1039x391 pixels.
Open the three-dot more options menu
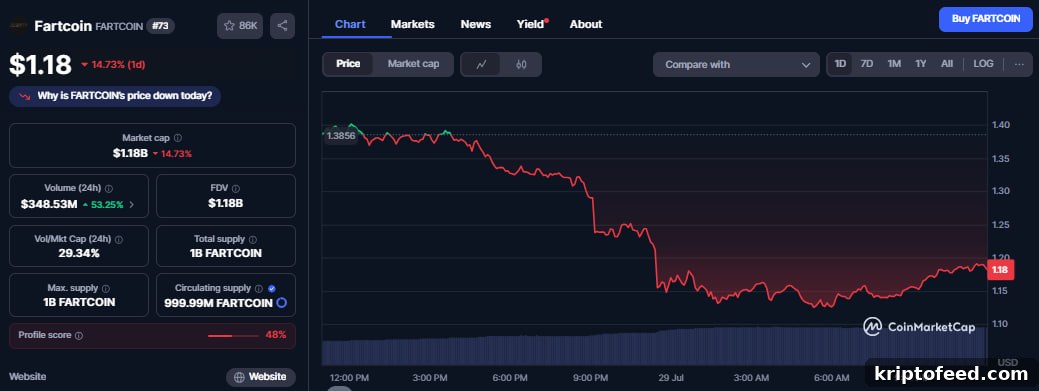pyautogui.click(x=1019, y=64)
